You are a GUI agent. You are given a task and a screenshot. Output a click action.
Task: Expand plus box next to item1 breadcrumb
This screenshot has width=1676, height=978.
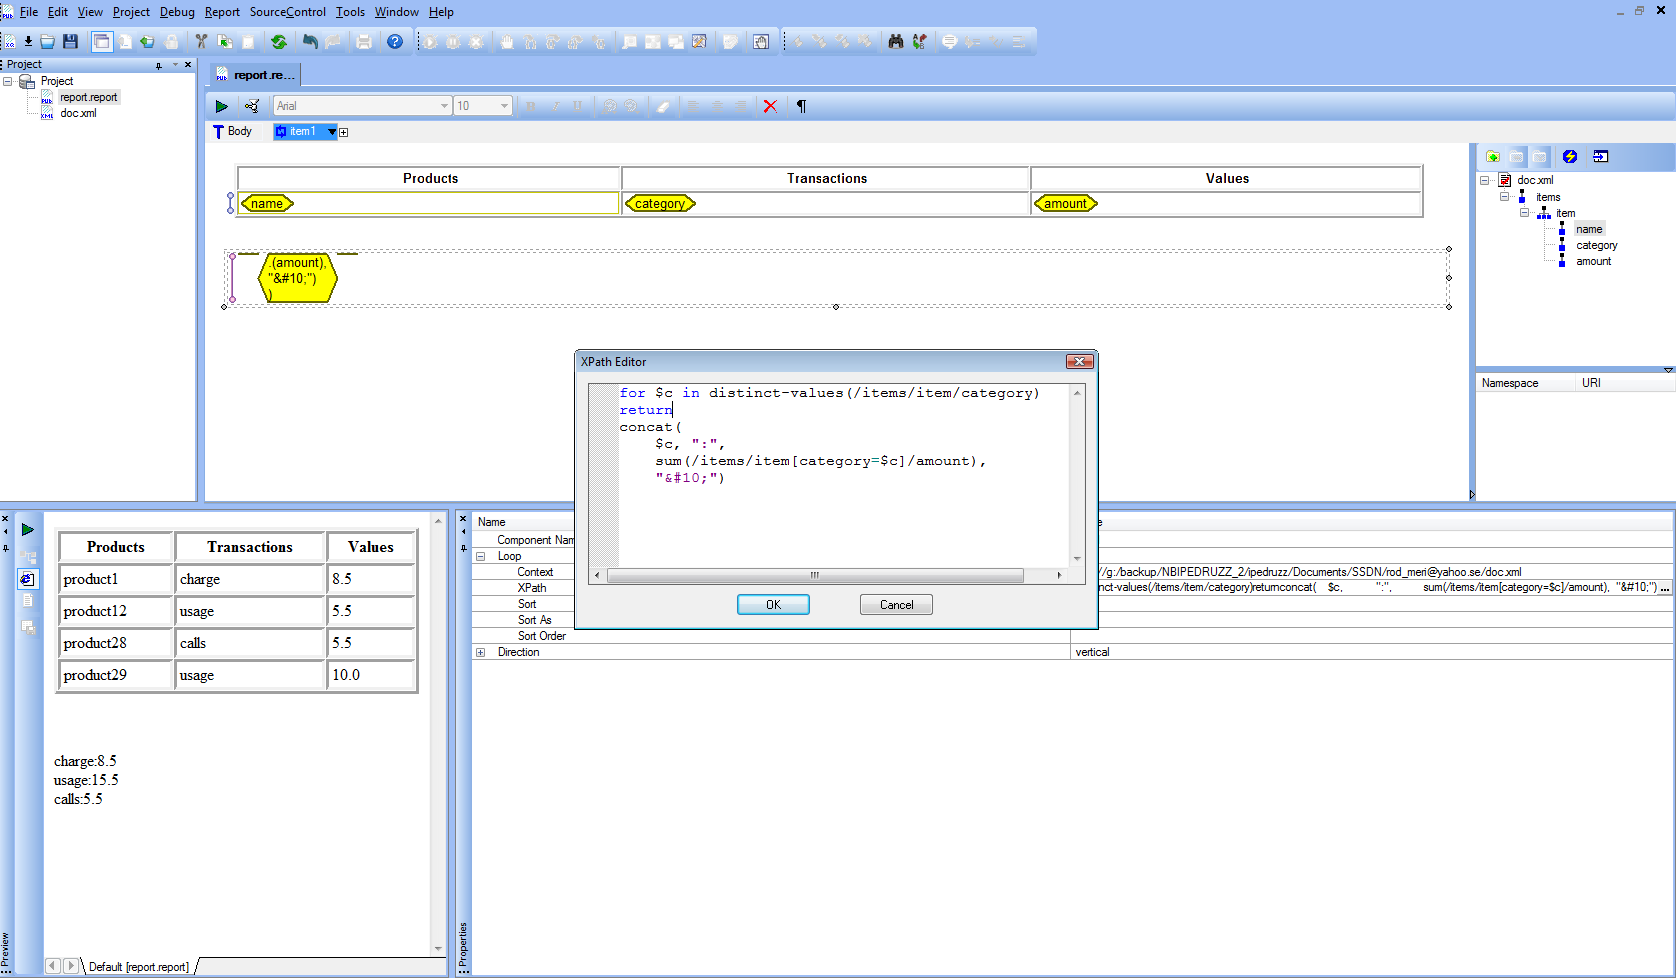pyautogui.click(x=344, y=132)
